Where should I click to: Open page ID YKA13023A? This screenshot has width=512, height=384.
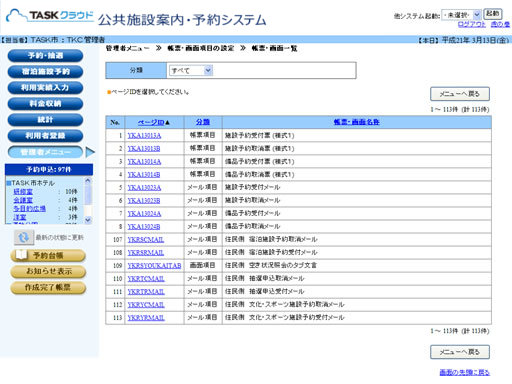[x=144, y=188]
